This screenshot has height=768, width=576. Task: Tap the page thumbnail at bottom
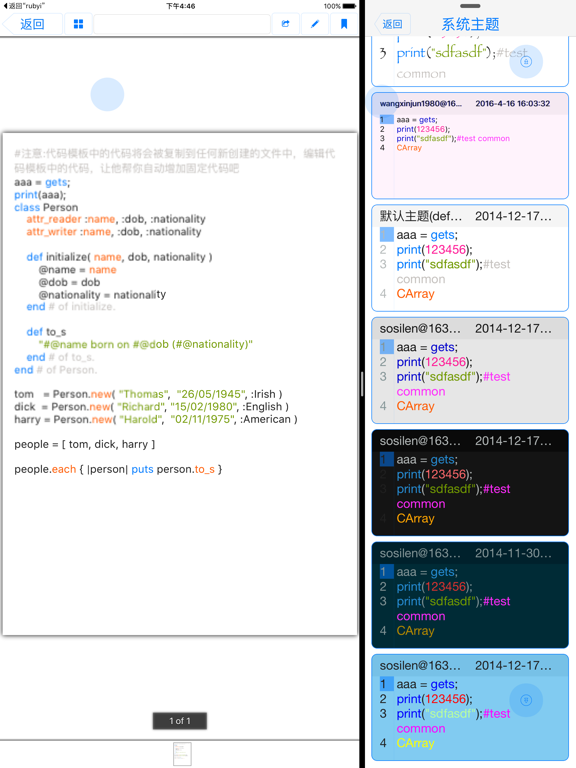coord(182,754)
